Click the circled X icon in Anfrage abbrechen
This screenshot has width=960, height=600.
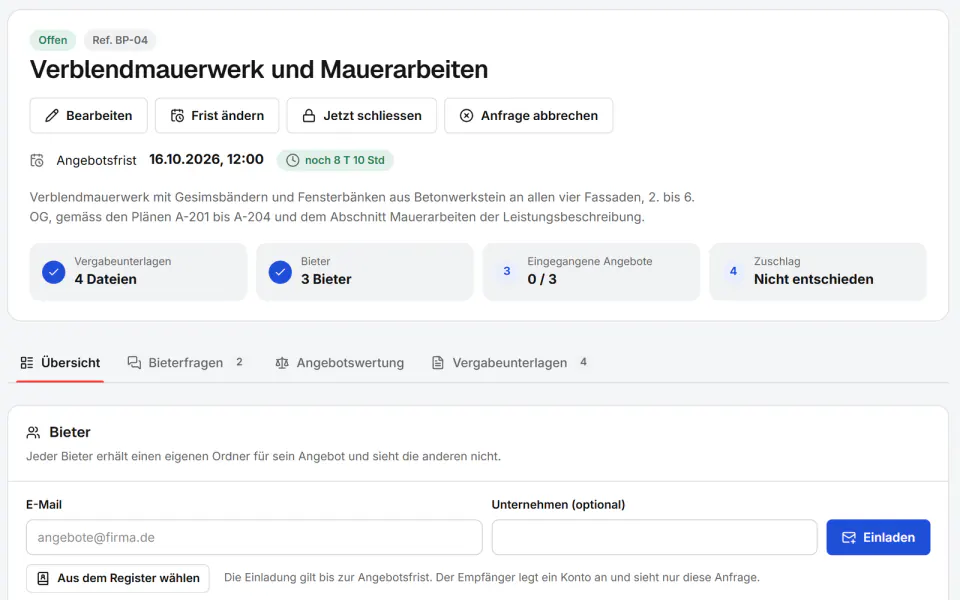click(467, 116)
